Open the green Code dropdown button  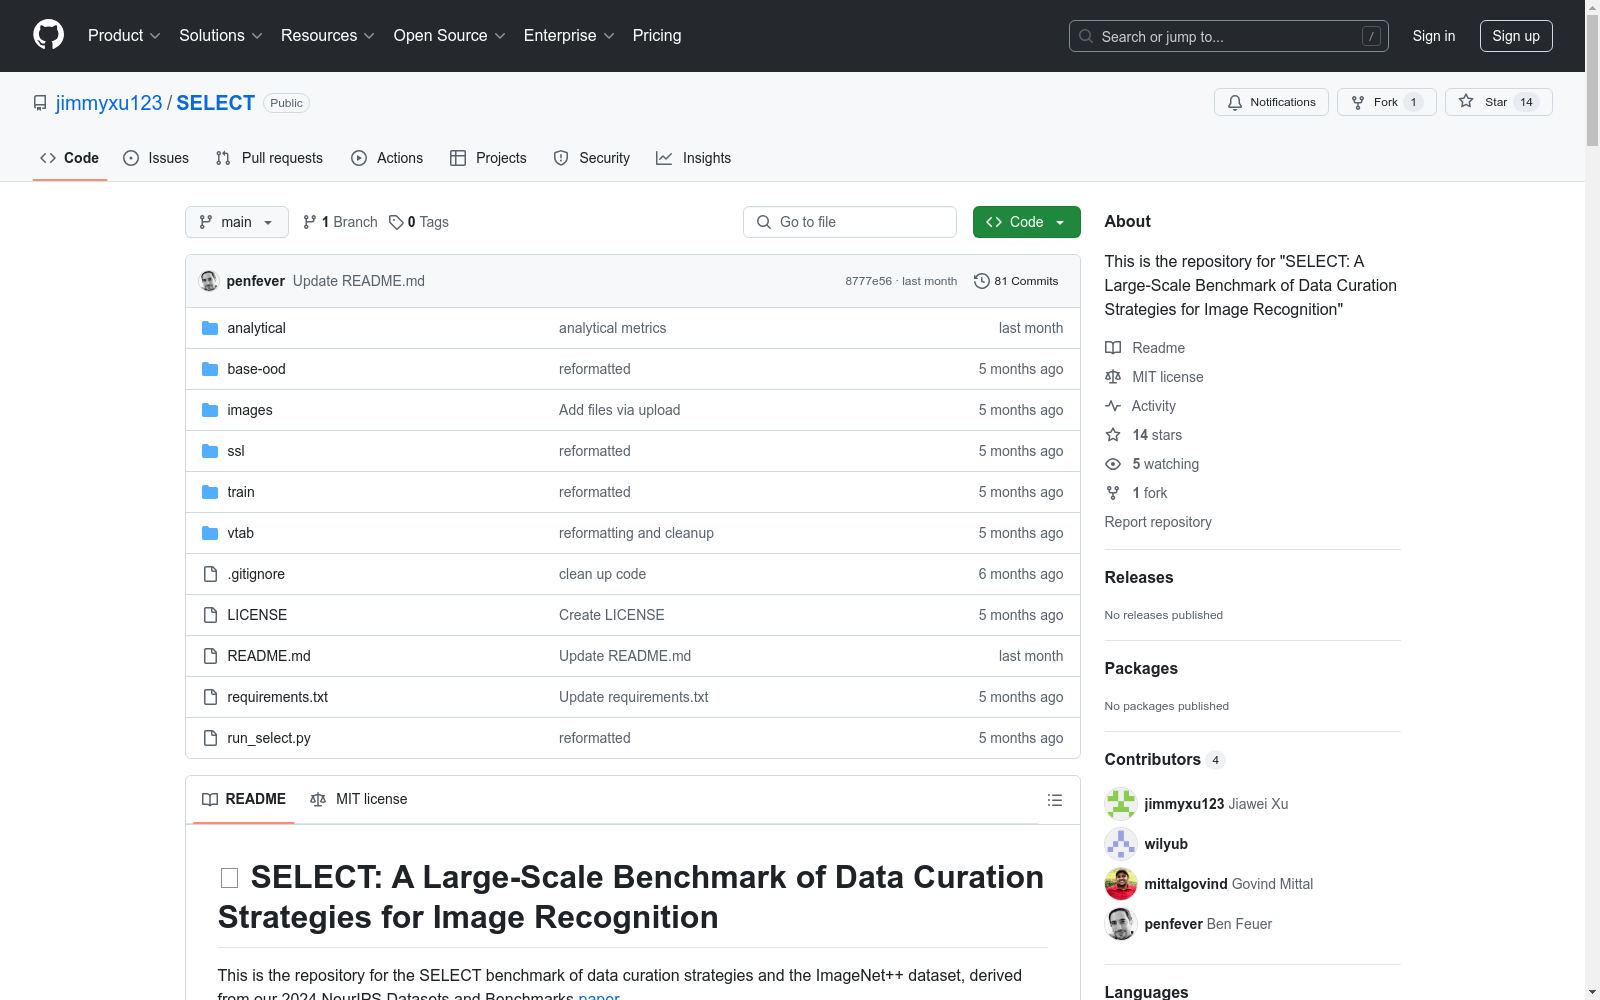point(1027,222)
